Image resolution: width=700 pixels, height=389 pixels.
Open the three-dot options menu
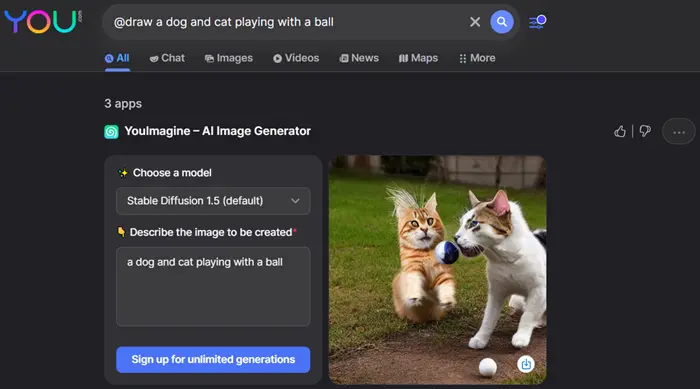tap(679, 132)
